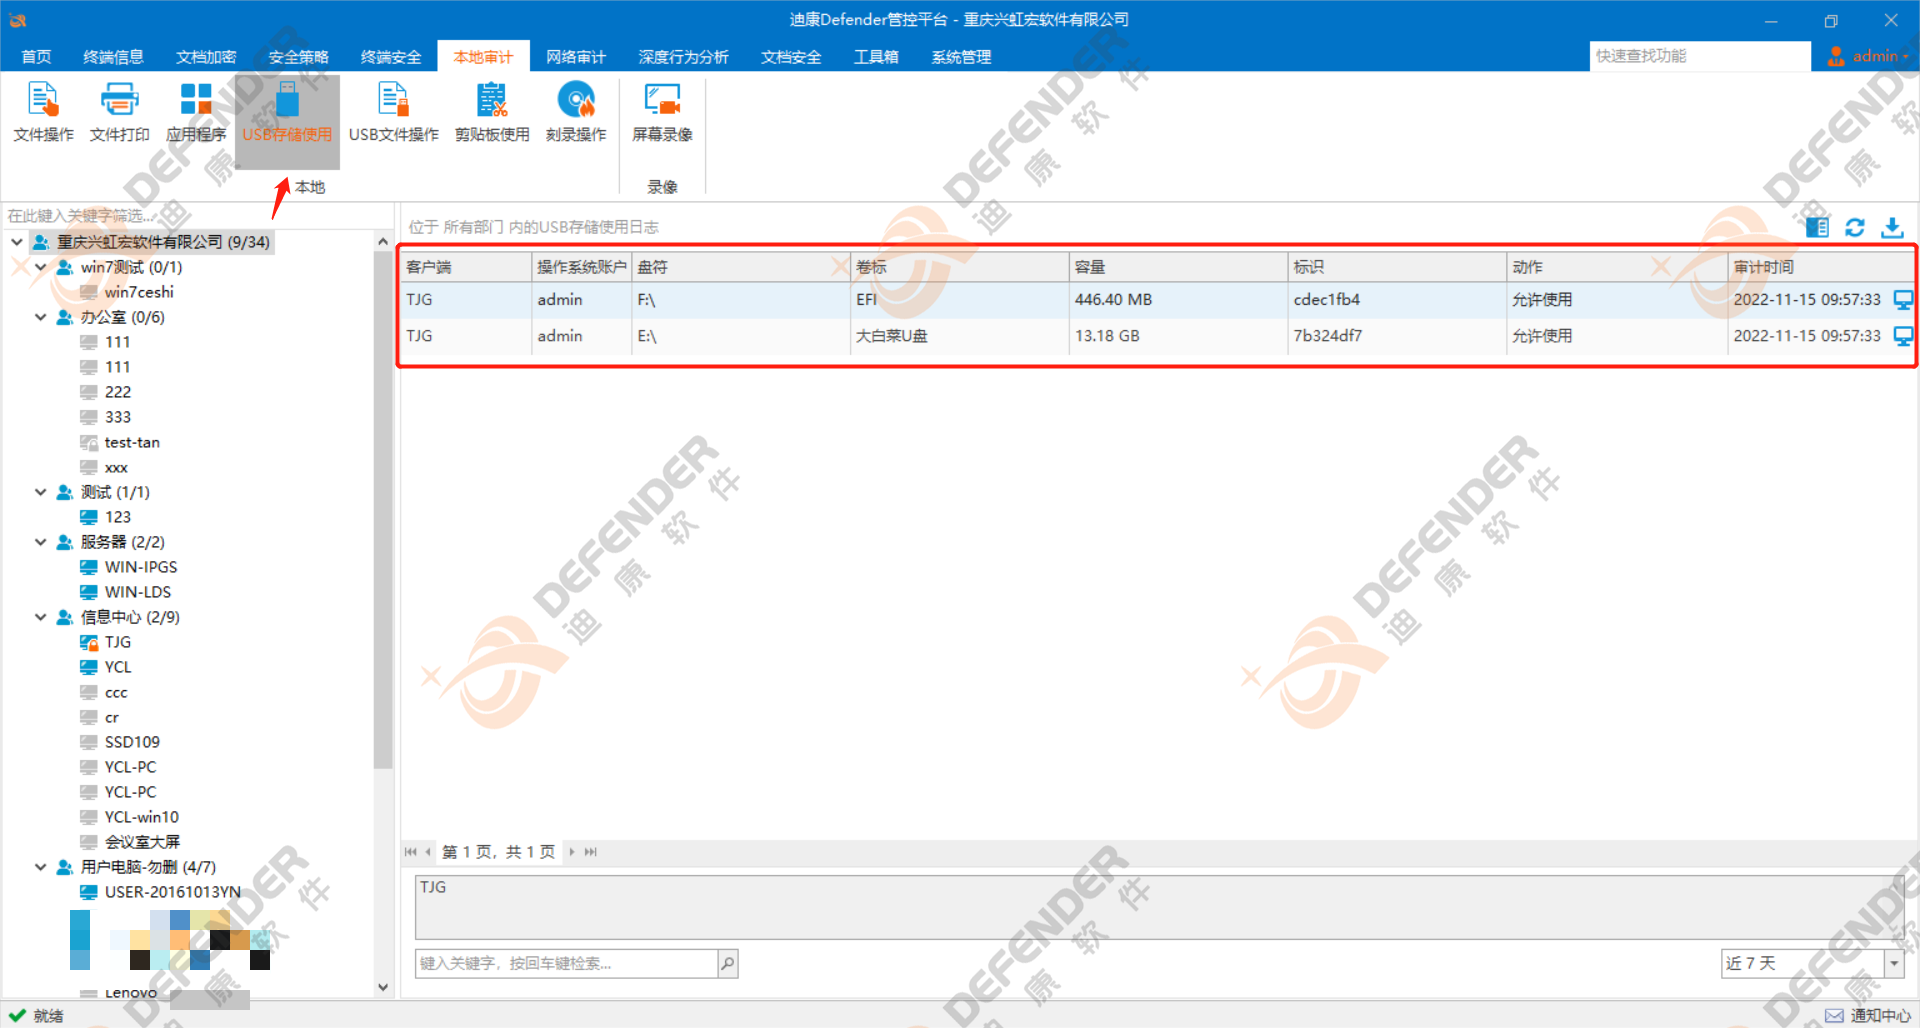This screenshot has width=1920, height=1028.
Task: Sort by the 客户端 column header
Action: coord(466,267)
